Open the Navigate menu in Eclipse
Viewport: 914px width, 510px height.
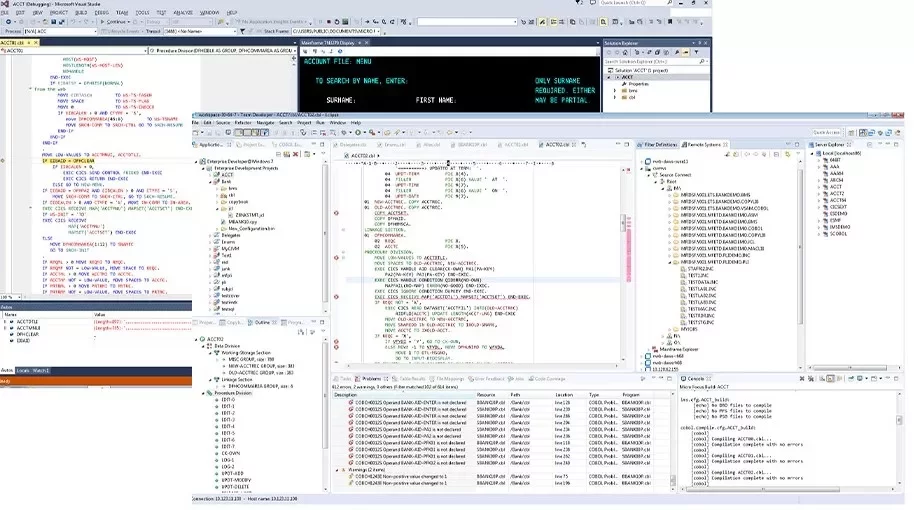[265, 123]
